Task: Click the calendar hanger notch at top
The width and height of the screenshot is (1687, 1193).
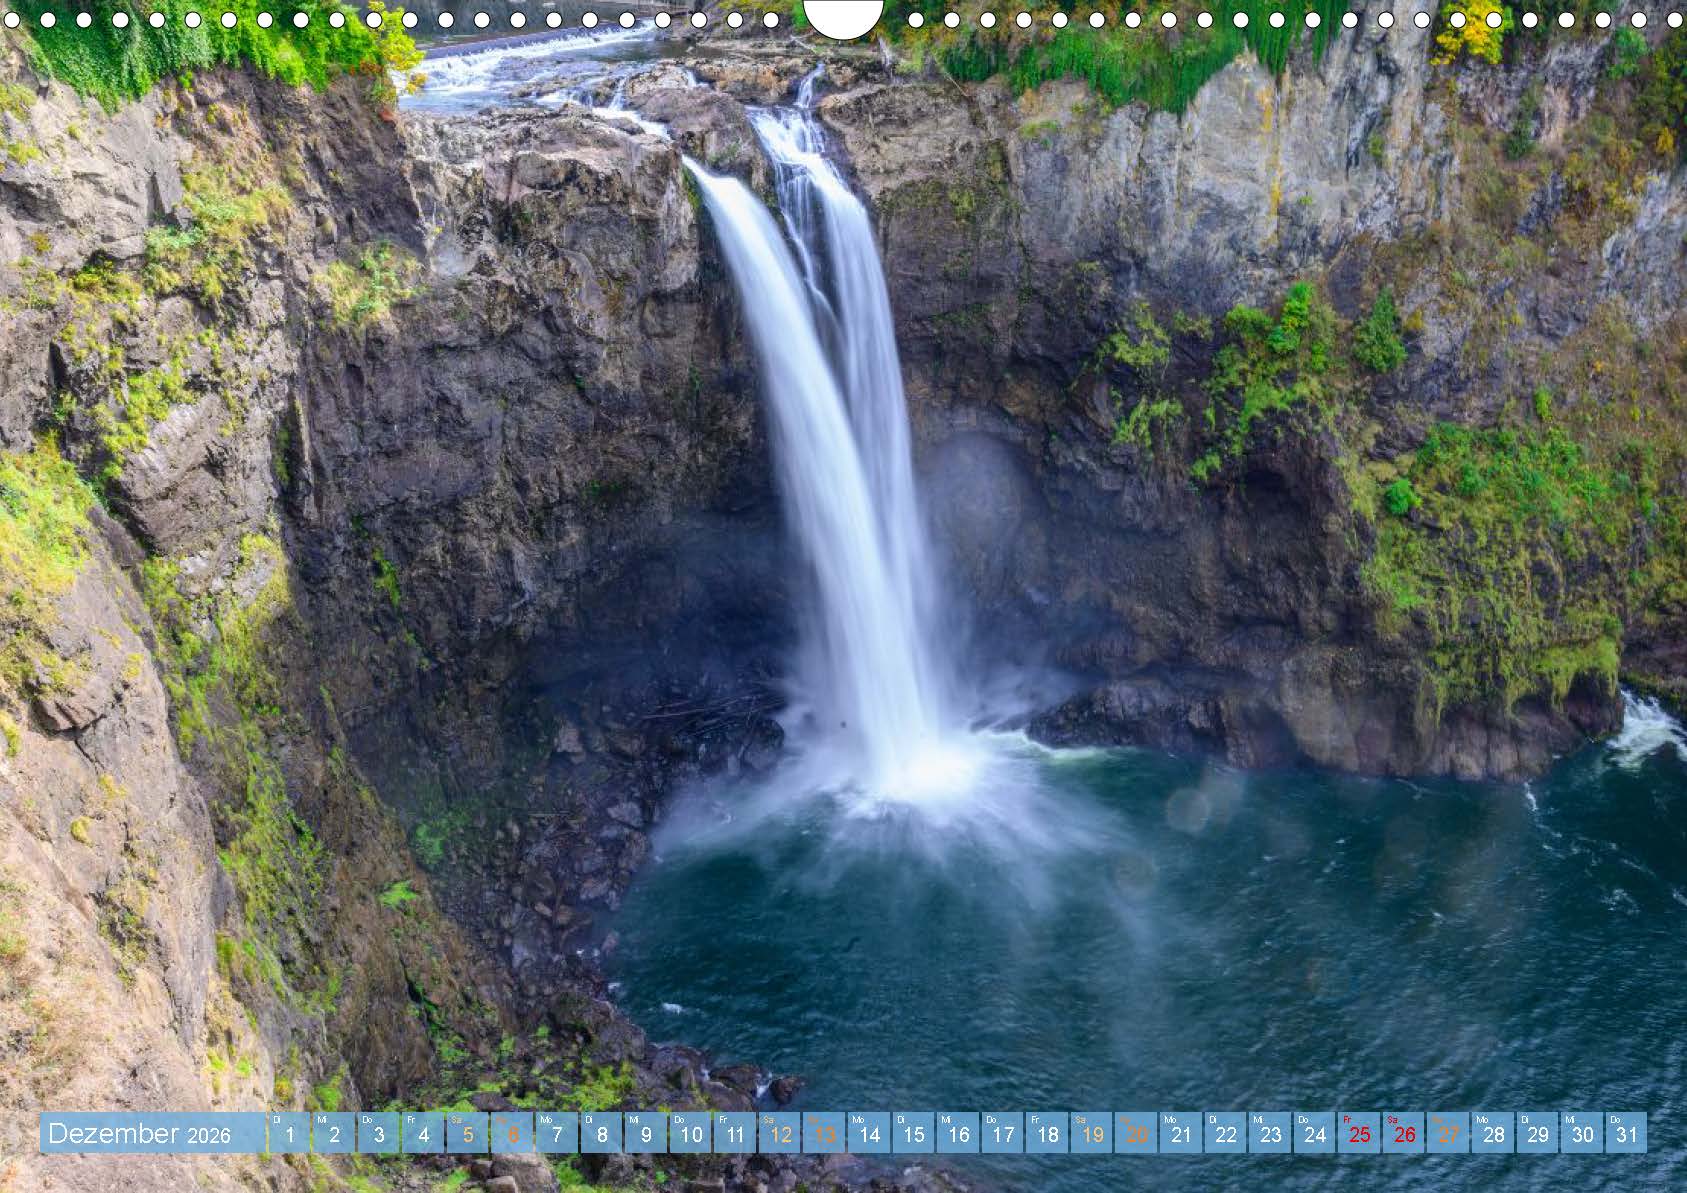Action: [x=843, y=15]
